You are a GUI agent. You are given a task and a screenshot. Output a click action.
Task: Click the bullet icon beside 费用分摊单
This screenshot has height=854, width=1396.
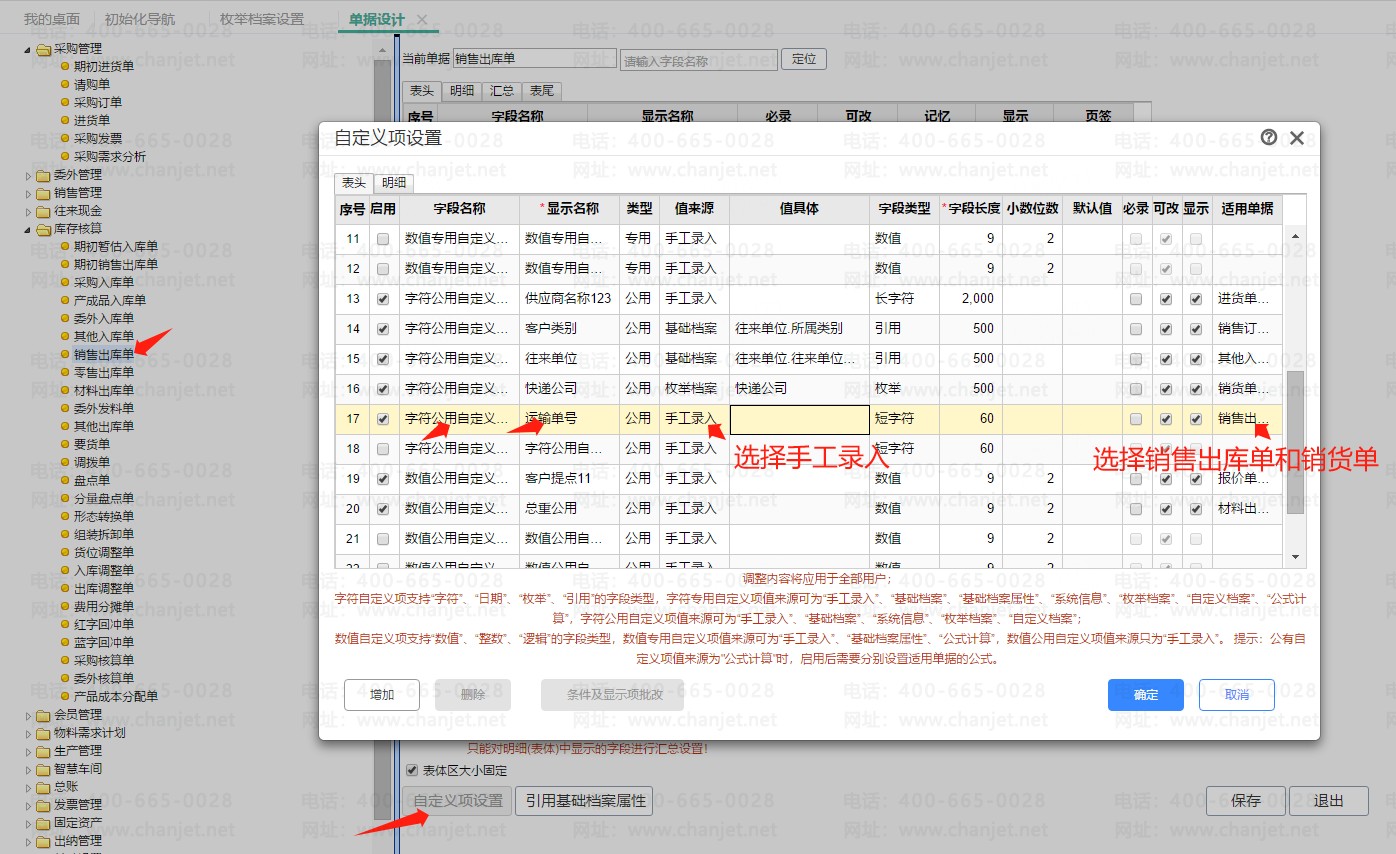click(x=66, y=606)
